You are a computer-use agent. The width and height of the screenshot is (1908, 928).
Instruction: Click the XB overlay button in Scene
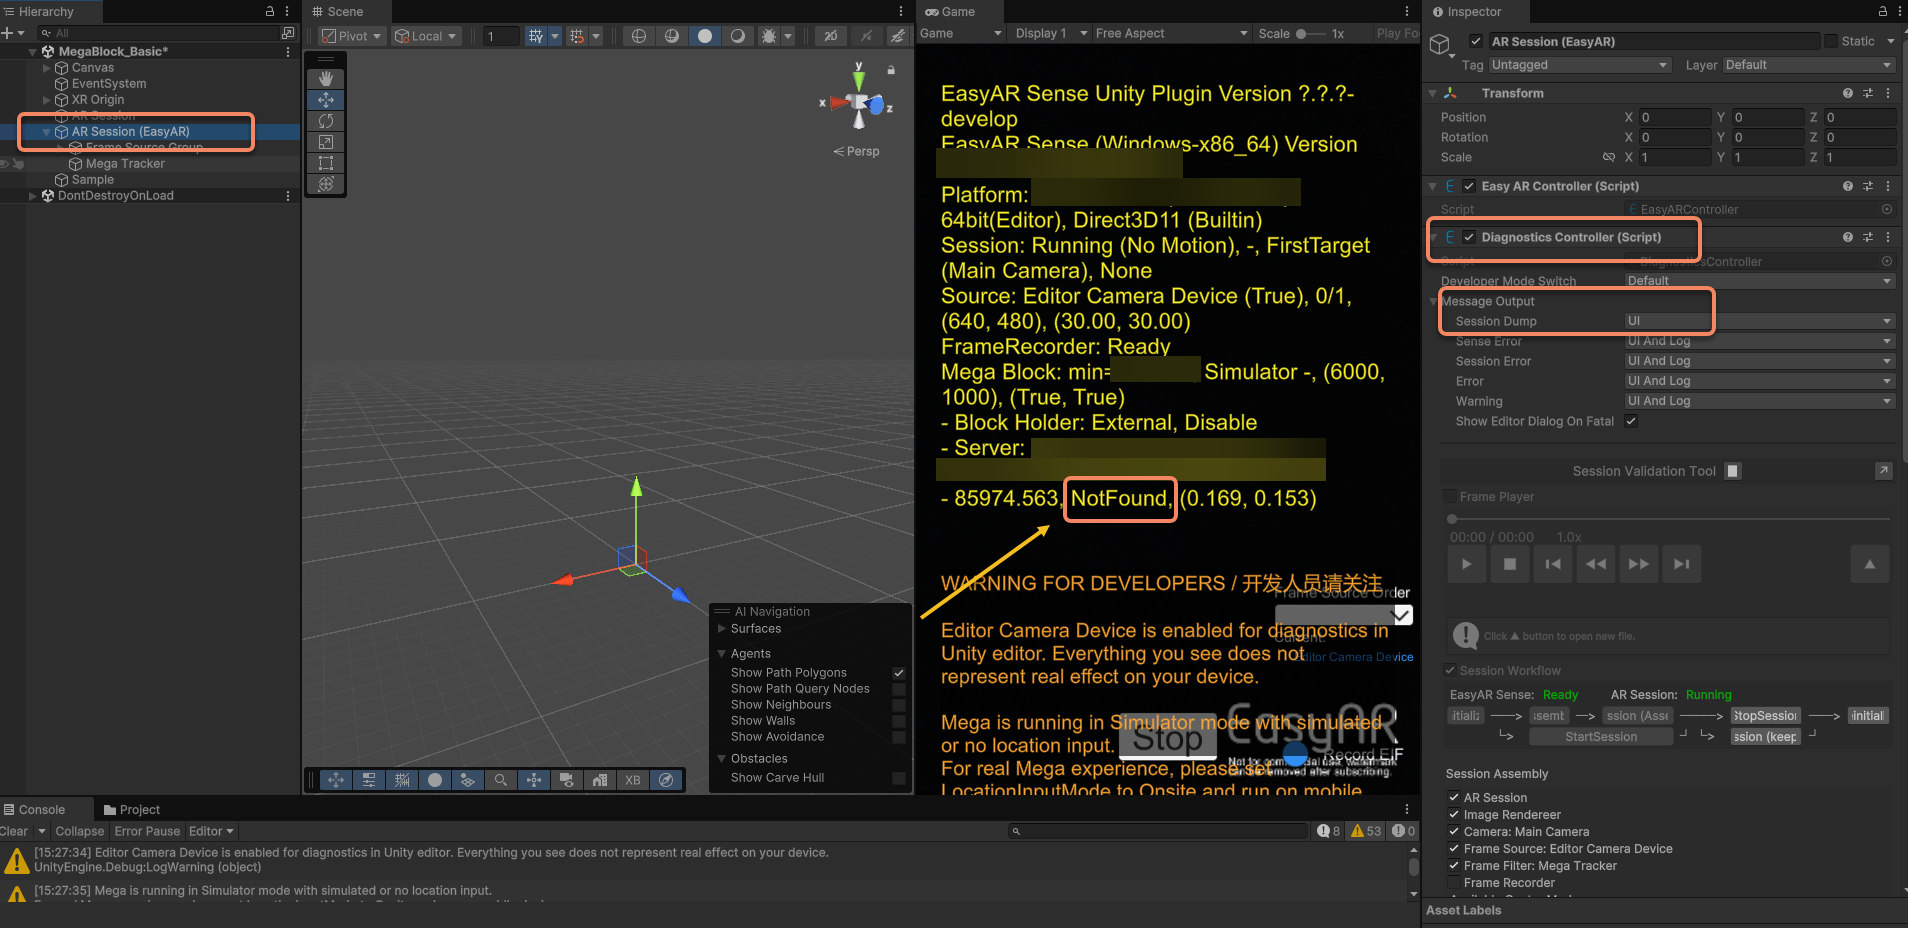[x=633, y=780]
